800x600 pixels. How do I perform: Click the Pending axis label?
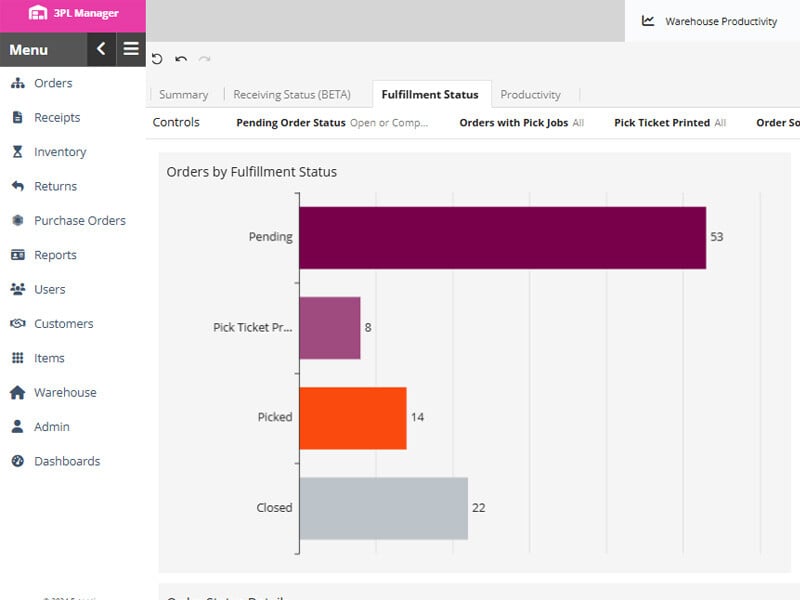pyautogui.click(x=270, y=237)
